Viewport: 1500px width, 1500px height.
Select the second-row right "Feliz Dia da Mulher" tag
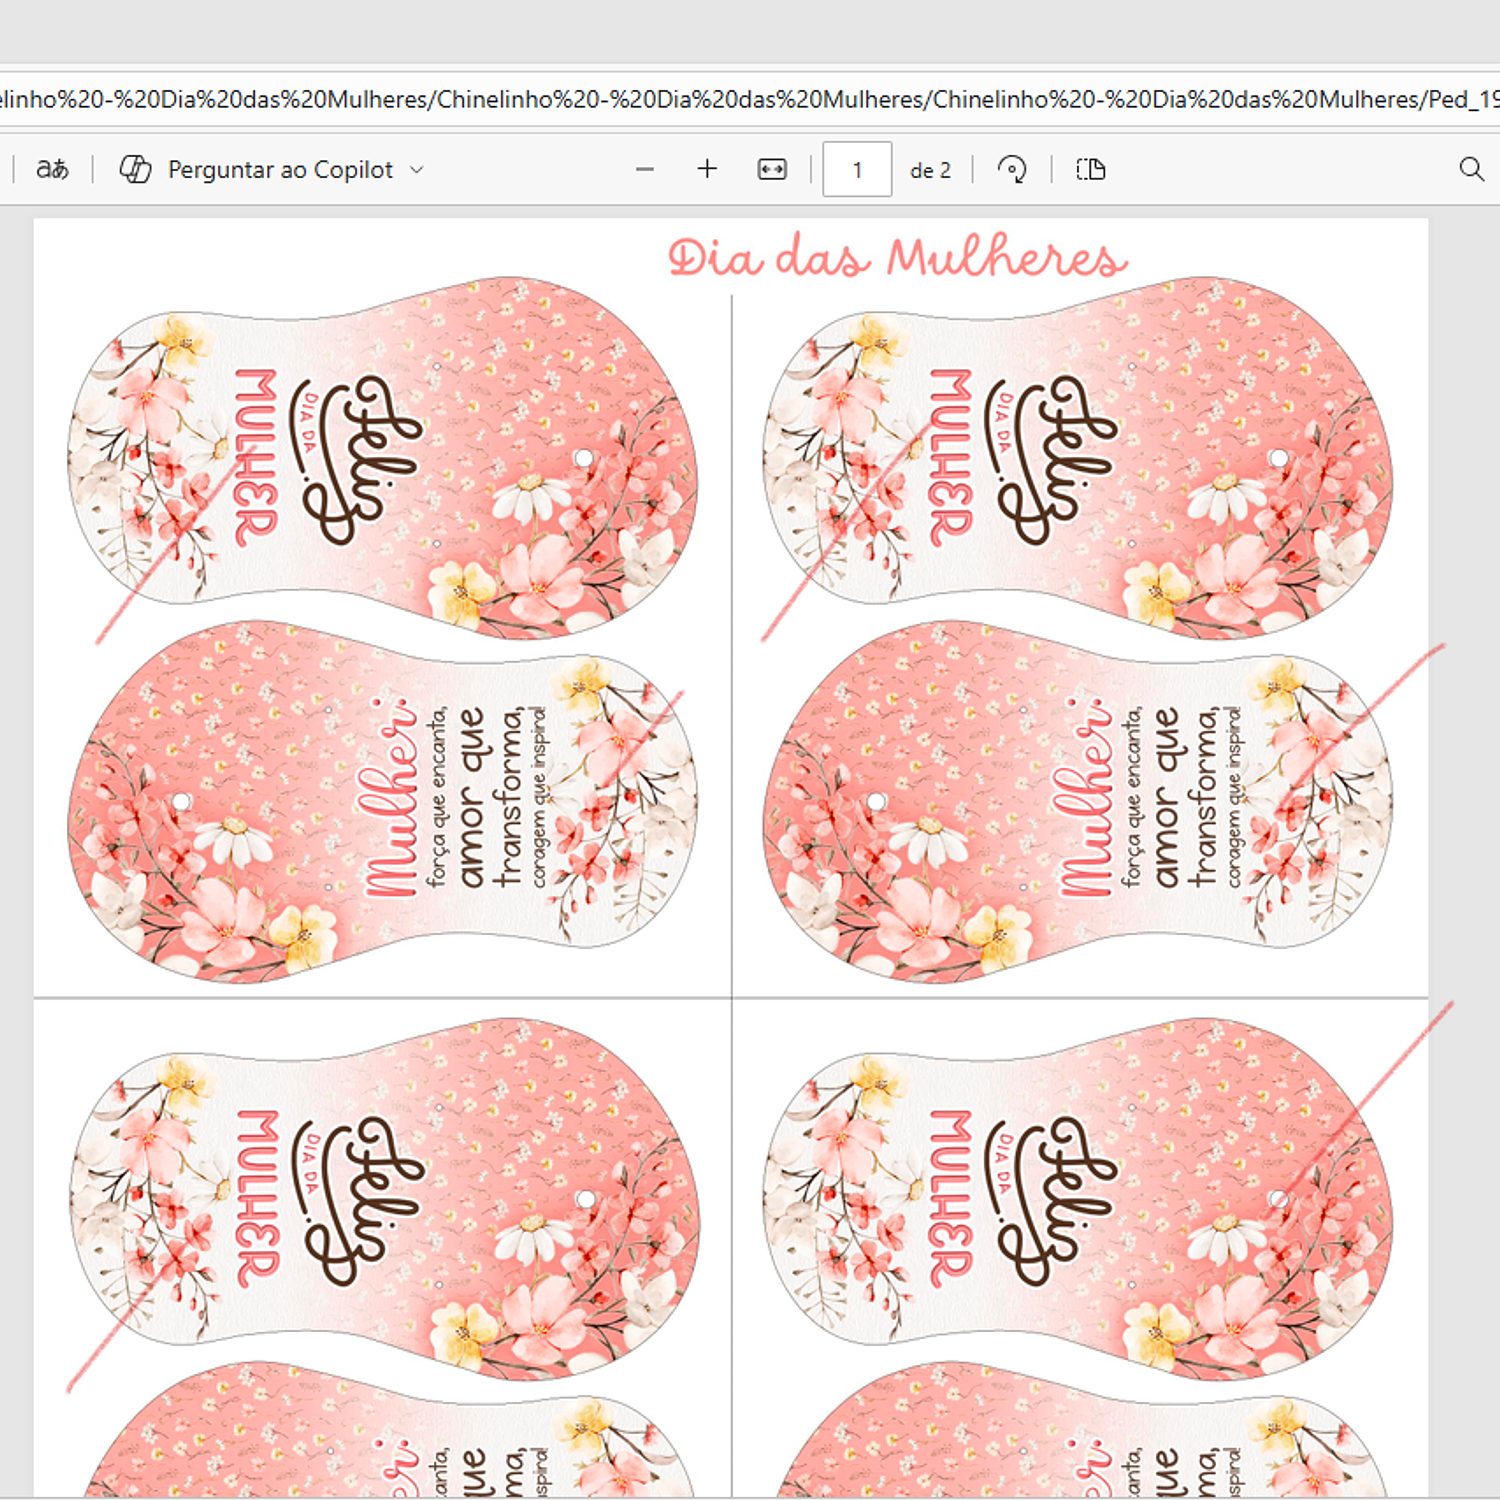pyautogui.click(x=1078, y=1198)
